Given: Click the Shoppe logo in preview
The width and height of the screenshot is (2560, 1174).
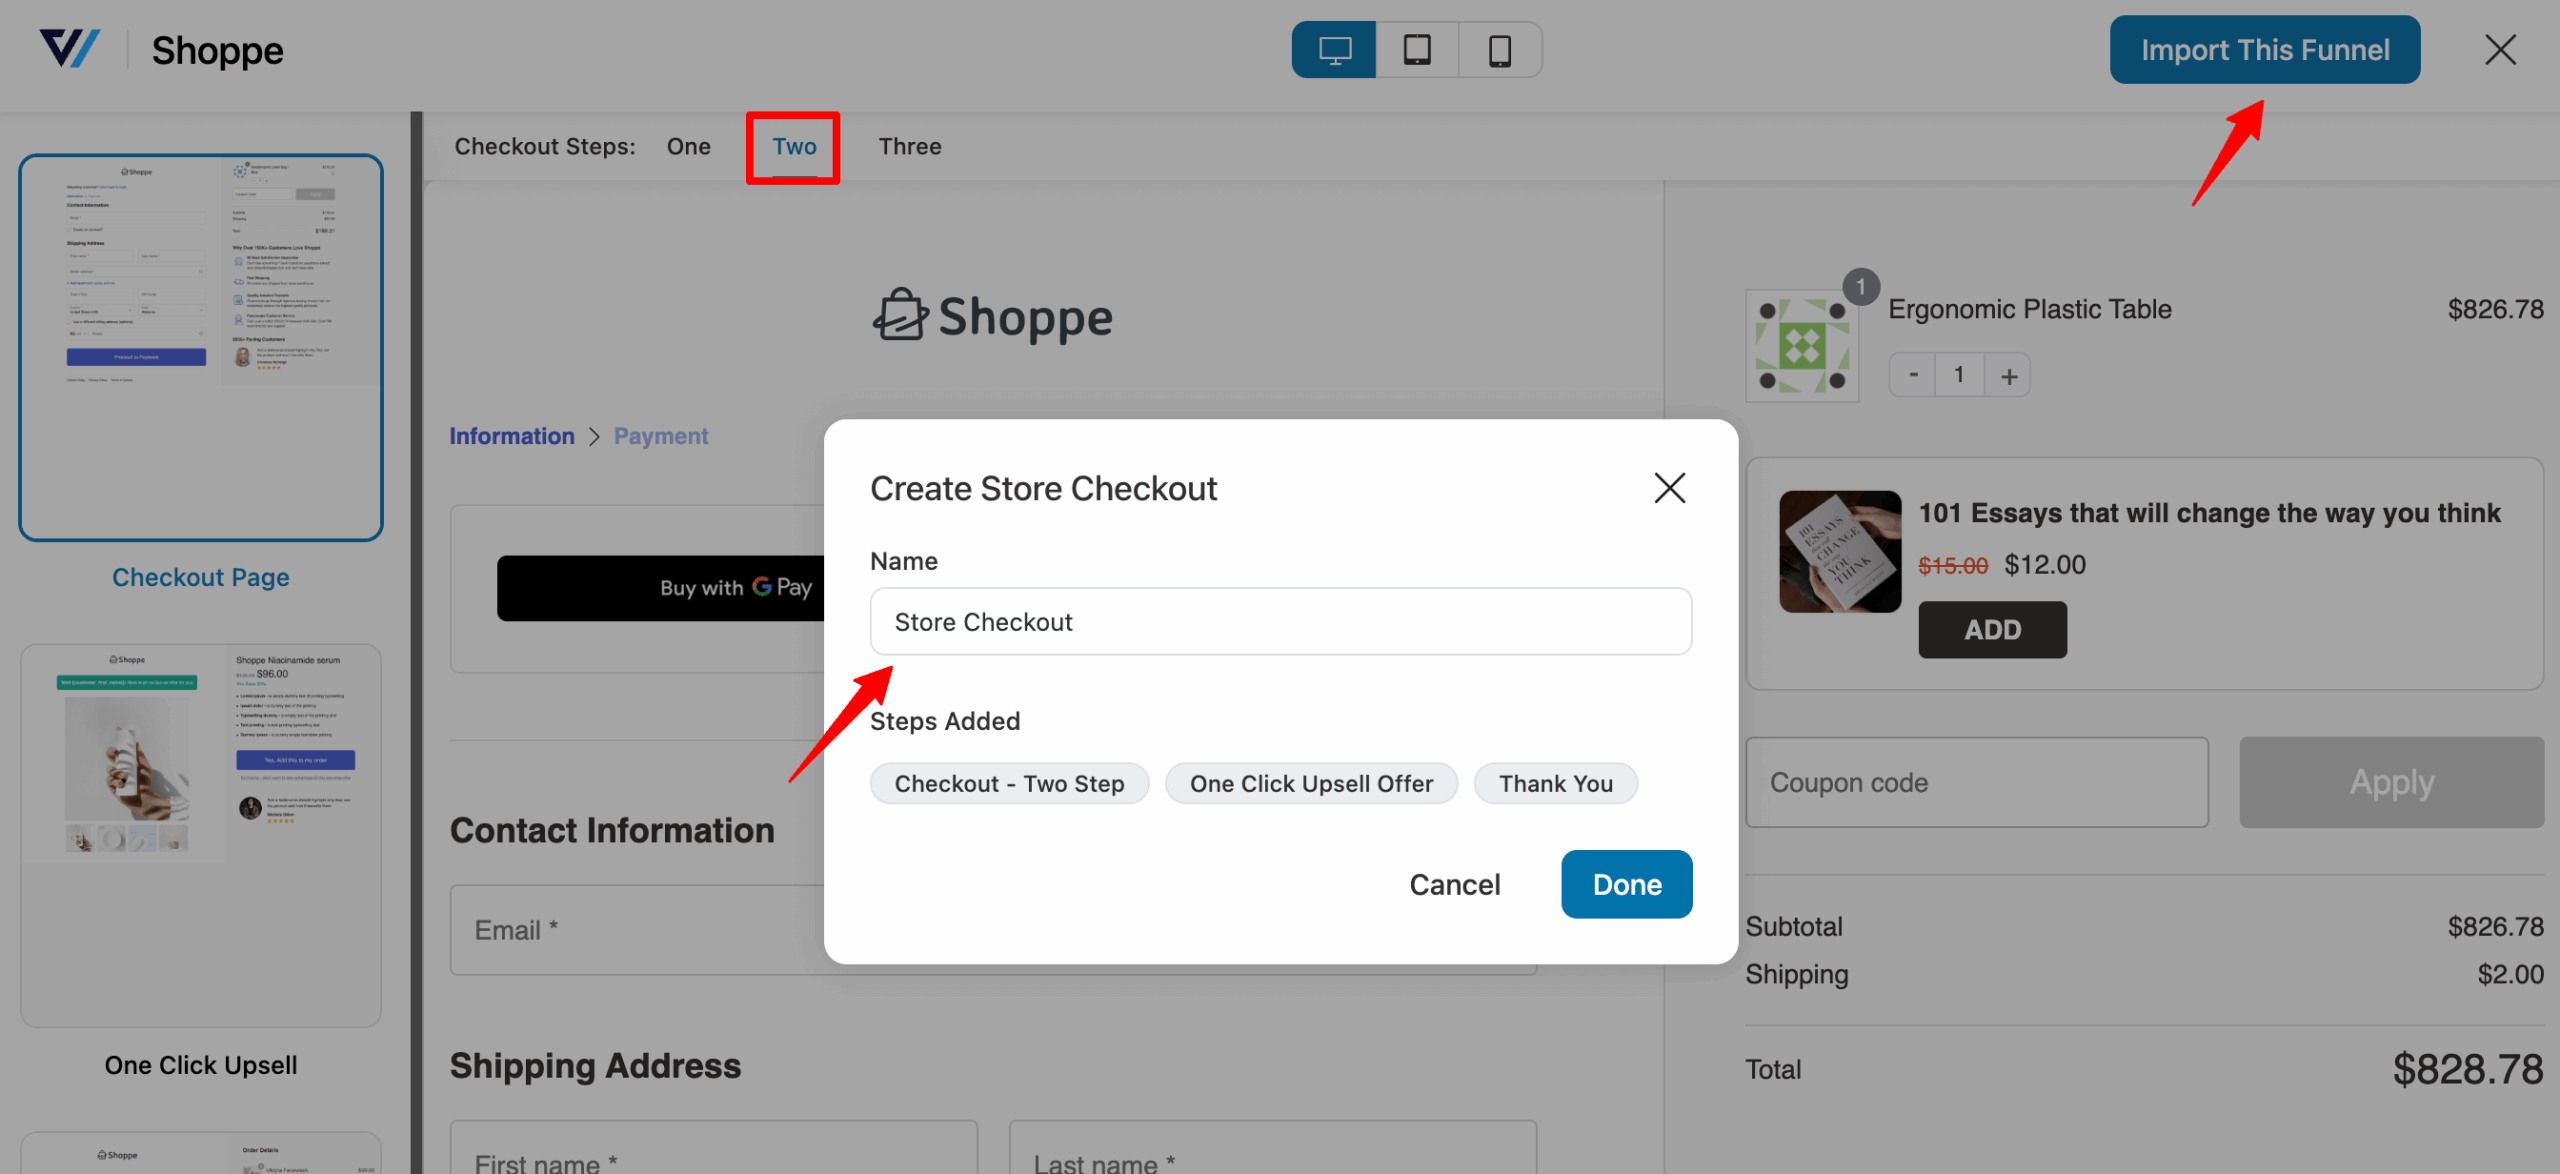Looking at the screenshot, I should pos(992,317).
